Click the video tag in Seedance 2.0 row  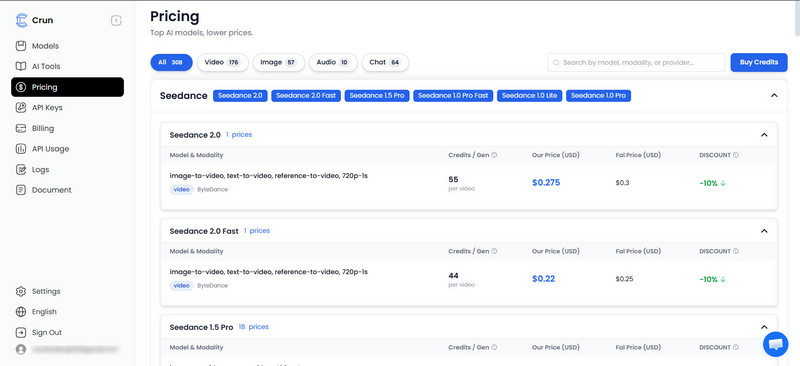(182, 189)
